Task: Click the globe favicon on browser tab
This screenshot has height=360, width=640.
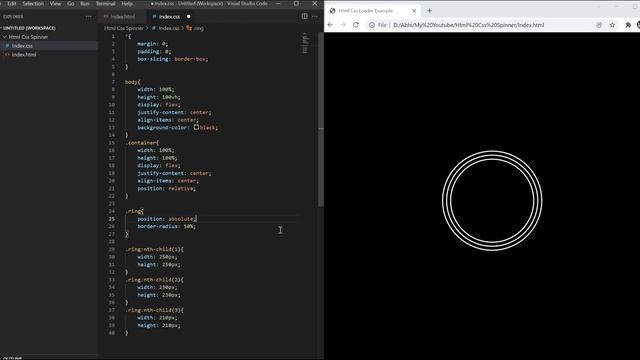Action: [x=332, y=11]
